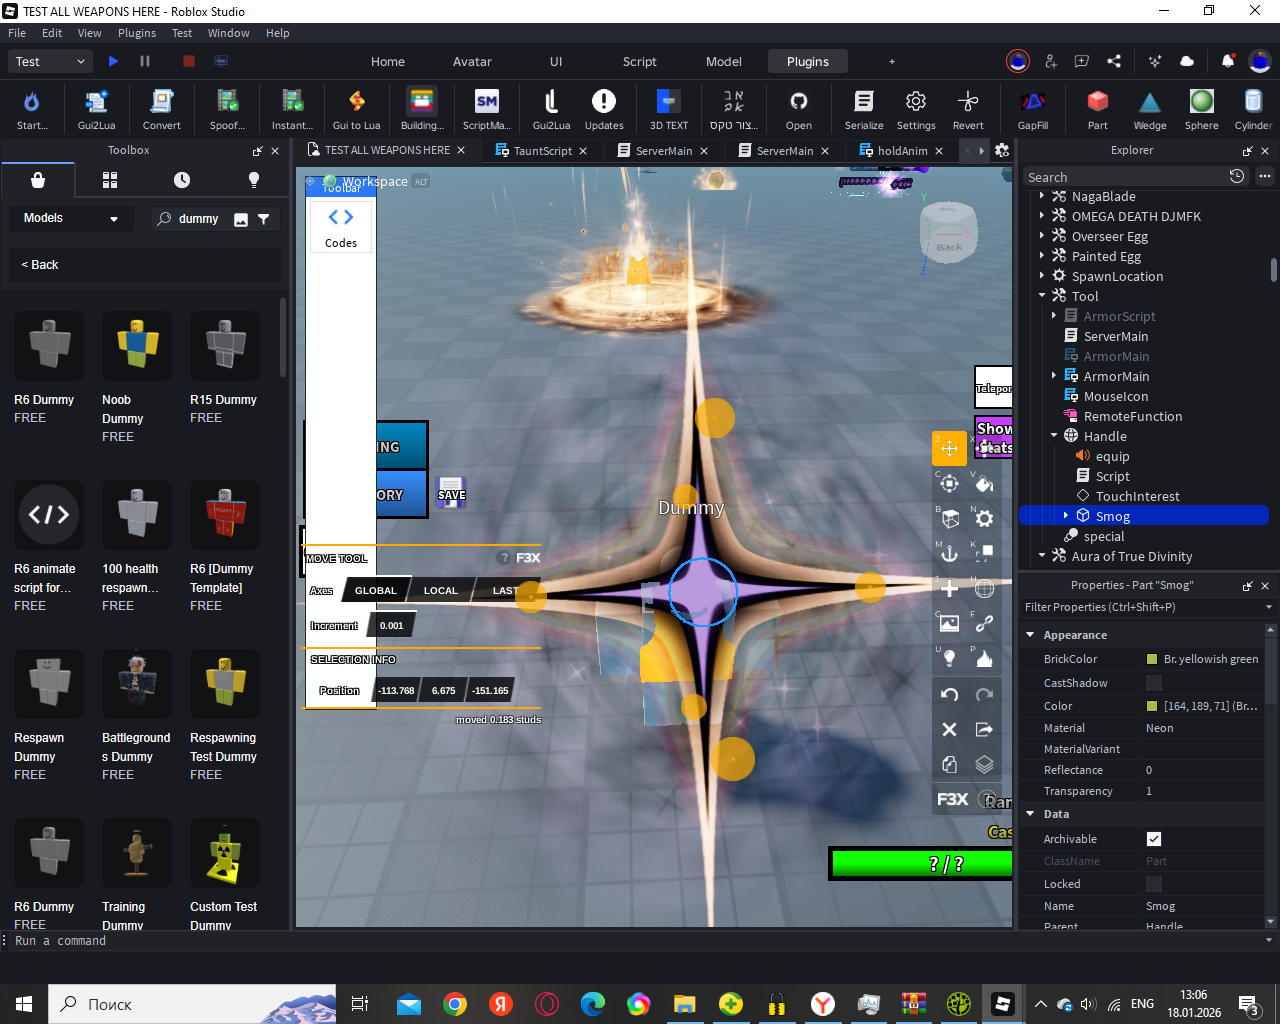This screenshot has width=1280, height=1024.
Task: Expand the ArmorScript tree node
Action: point(1054,316)
